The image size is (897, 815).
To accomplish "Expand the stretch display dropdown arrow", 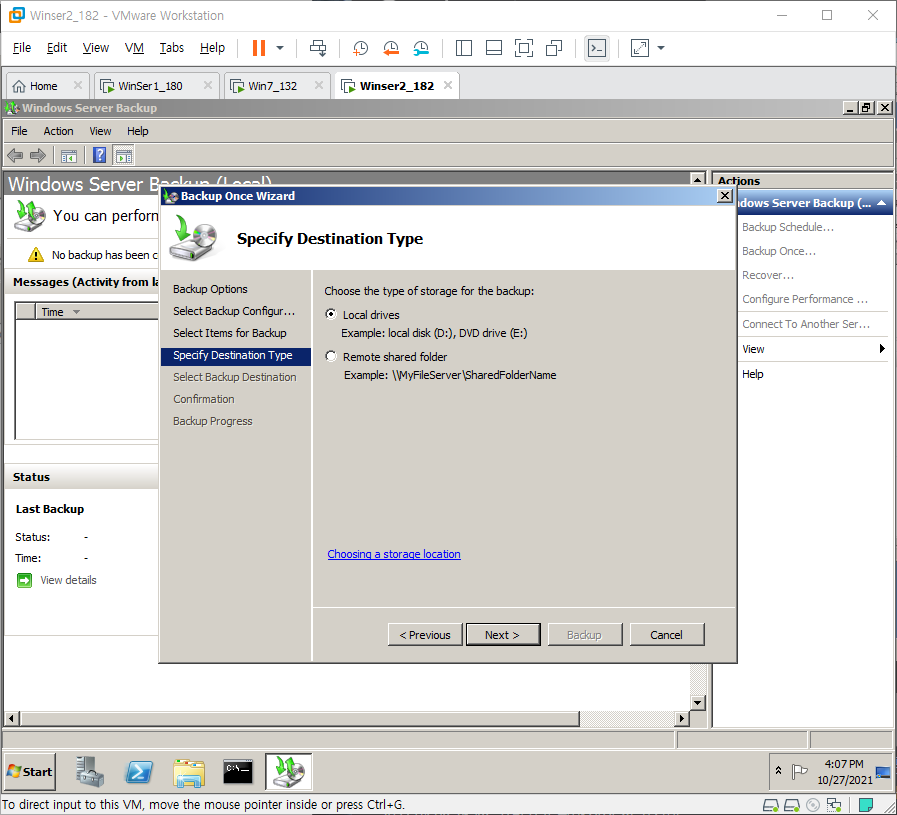I will (661, 48).
